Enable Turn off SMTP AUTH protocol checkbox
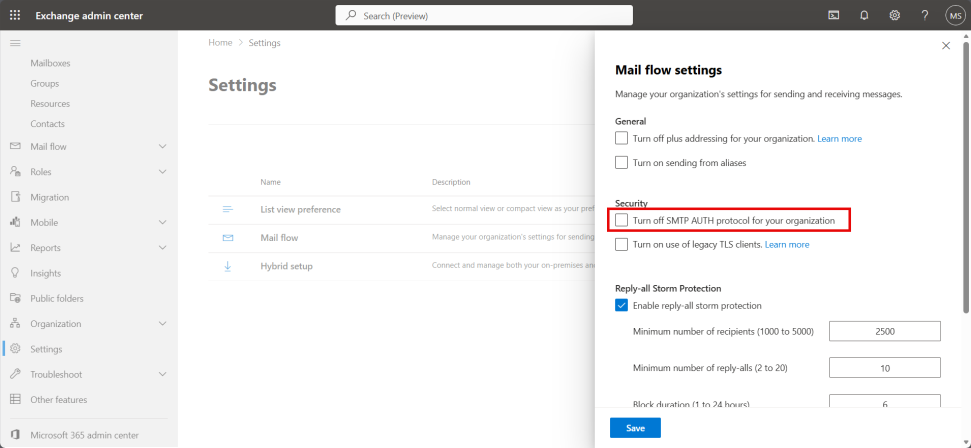This screenshot has width=971, height=448. [x=622, y=219]
